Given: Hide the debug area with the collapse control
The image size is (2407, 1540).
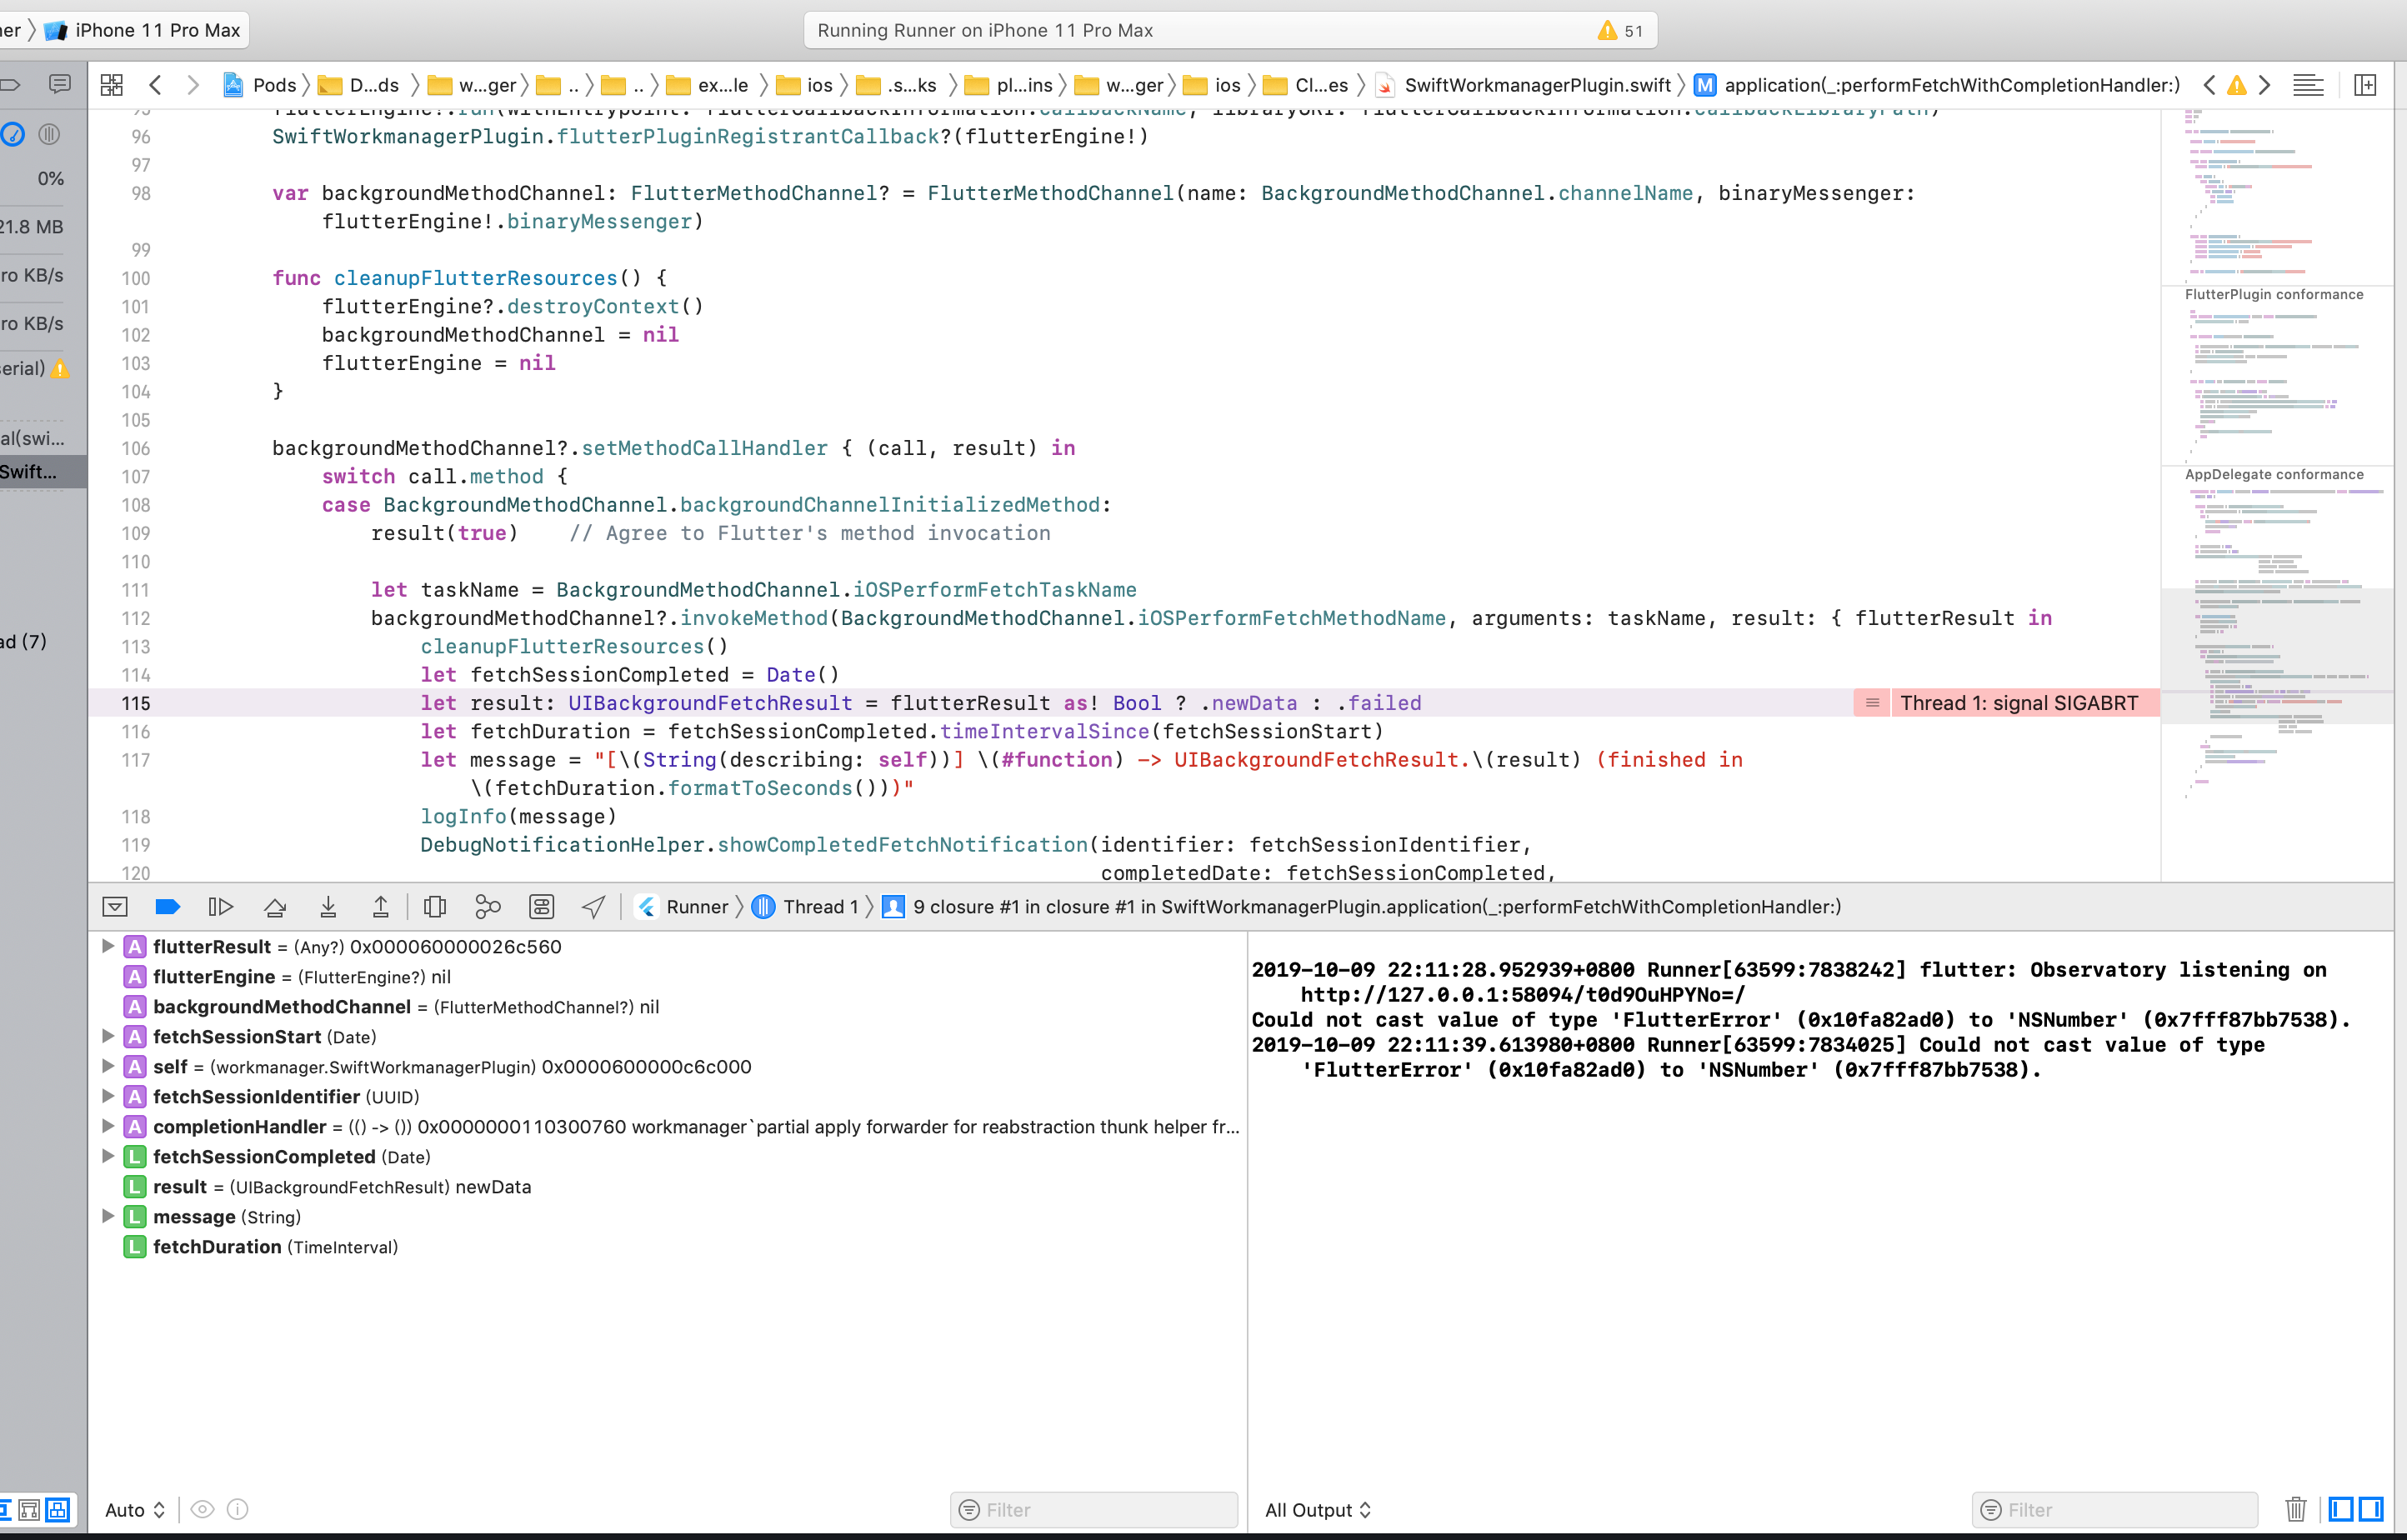Looking at the screenshot, I should [x=115, y=906].
